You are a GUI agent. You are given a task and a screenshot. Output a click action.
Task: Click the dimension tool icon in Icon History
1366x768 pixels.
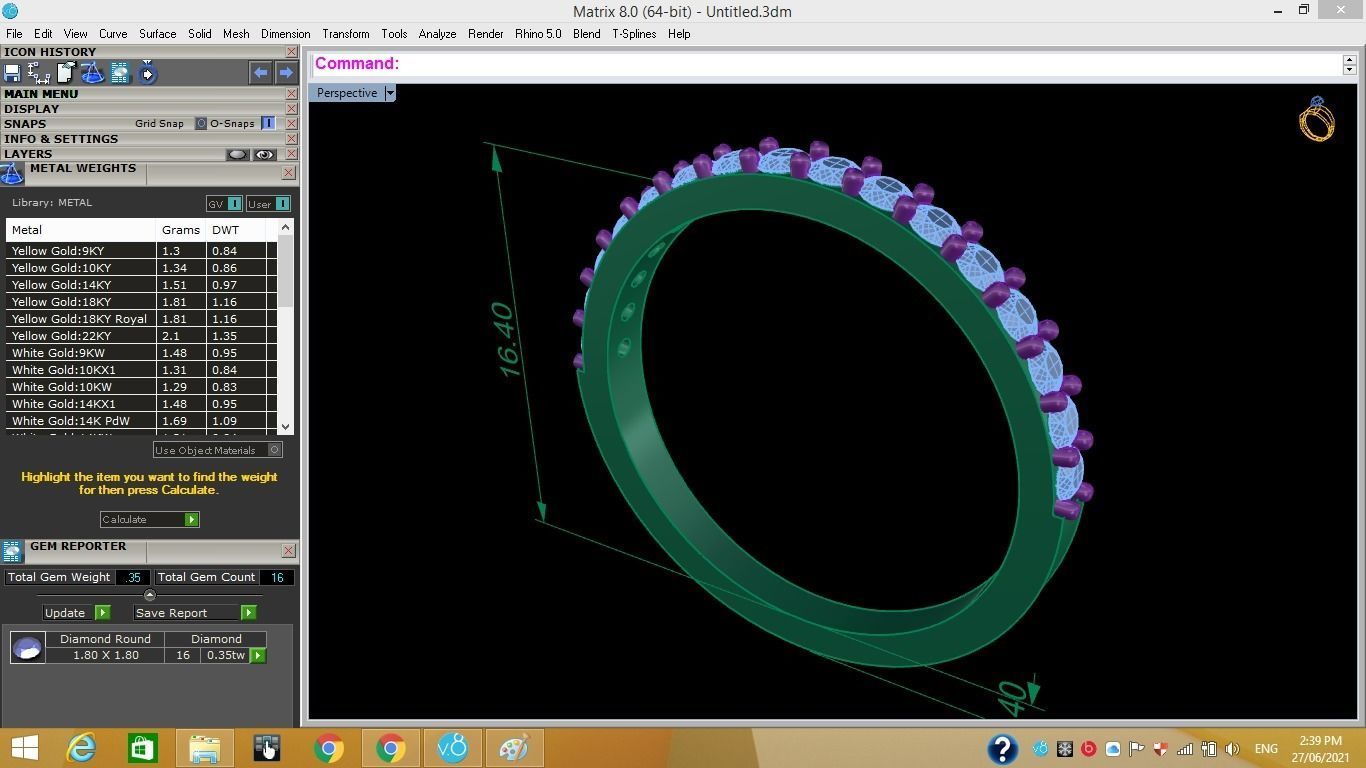(x=39, y=72)
